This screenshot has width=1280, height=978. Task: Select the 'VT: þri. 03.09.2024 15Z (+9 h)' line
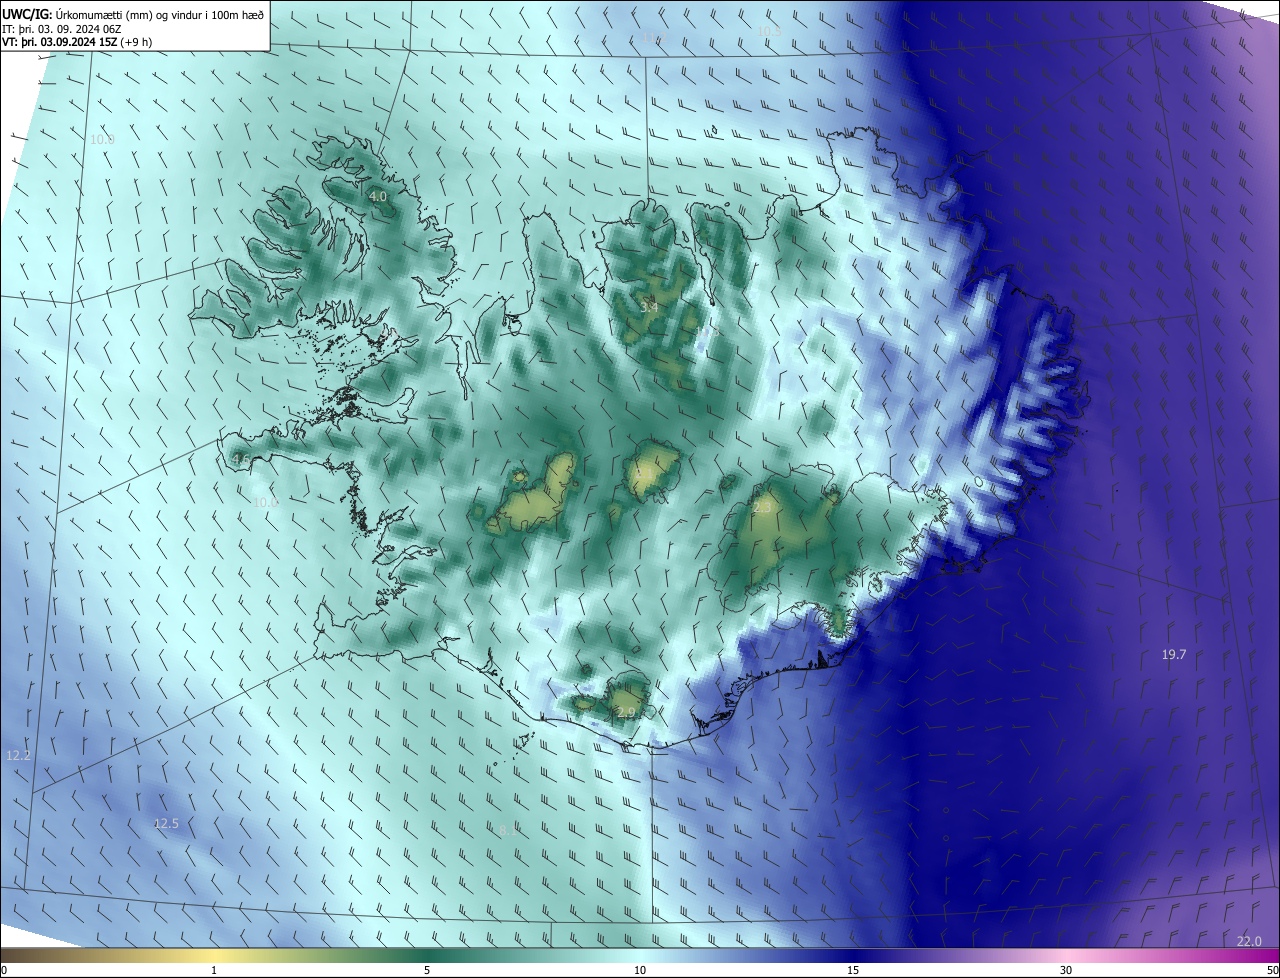tap(78, 43)
